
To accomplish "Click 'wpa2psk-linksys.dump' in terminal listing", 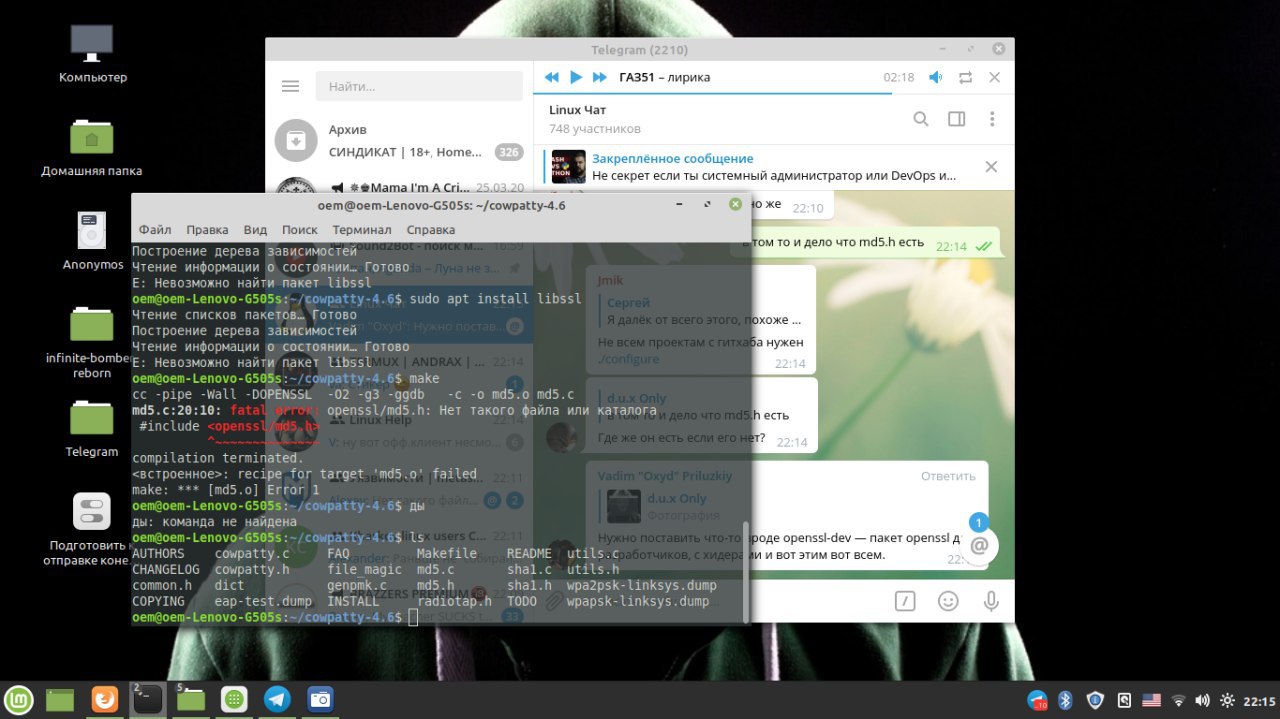I will click(x=642, y=586).
